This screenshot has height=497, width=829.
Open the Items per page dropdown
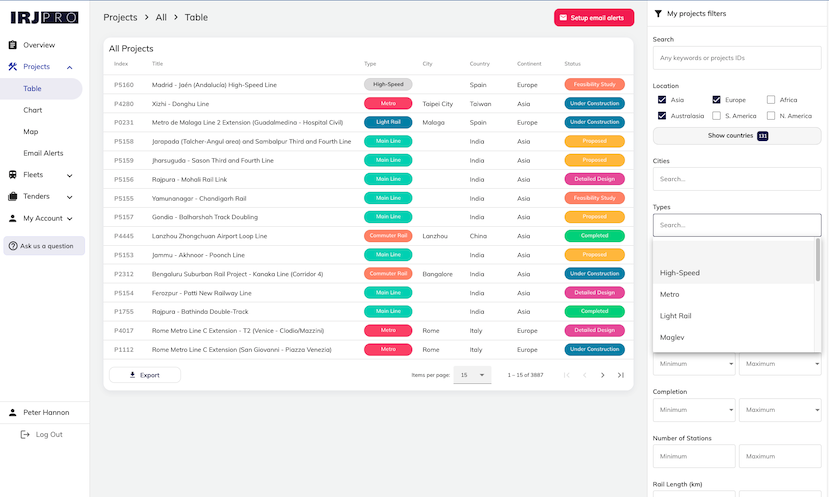coord(472,375)
